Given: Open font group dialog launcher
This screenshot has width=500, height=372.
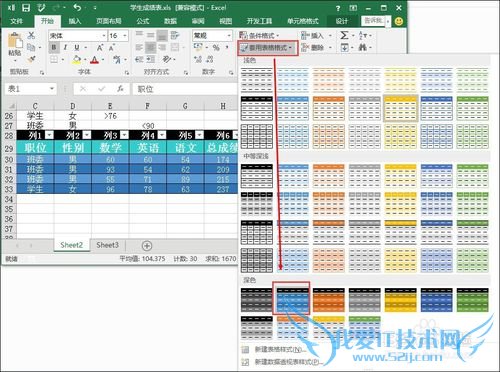Looking at the screenshot, I should coord(127,72).
